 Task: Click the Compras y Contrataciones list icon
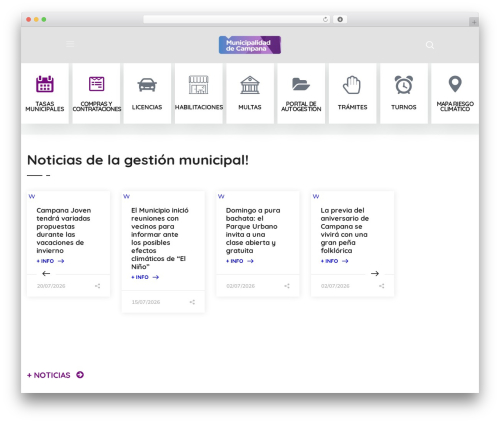pos(96,84)
